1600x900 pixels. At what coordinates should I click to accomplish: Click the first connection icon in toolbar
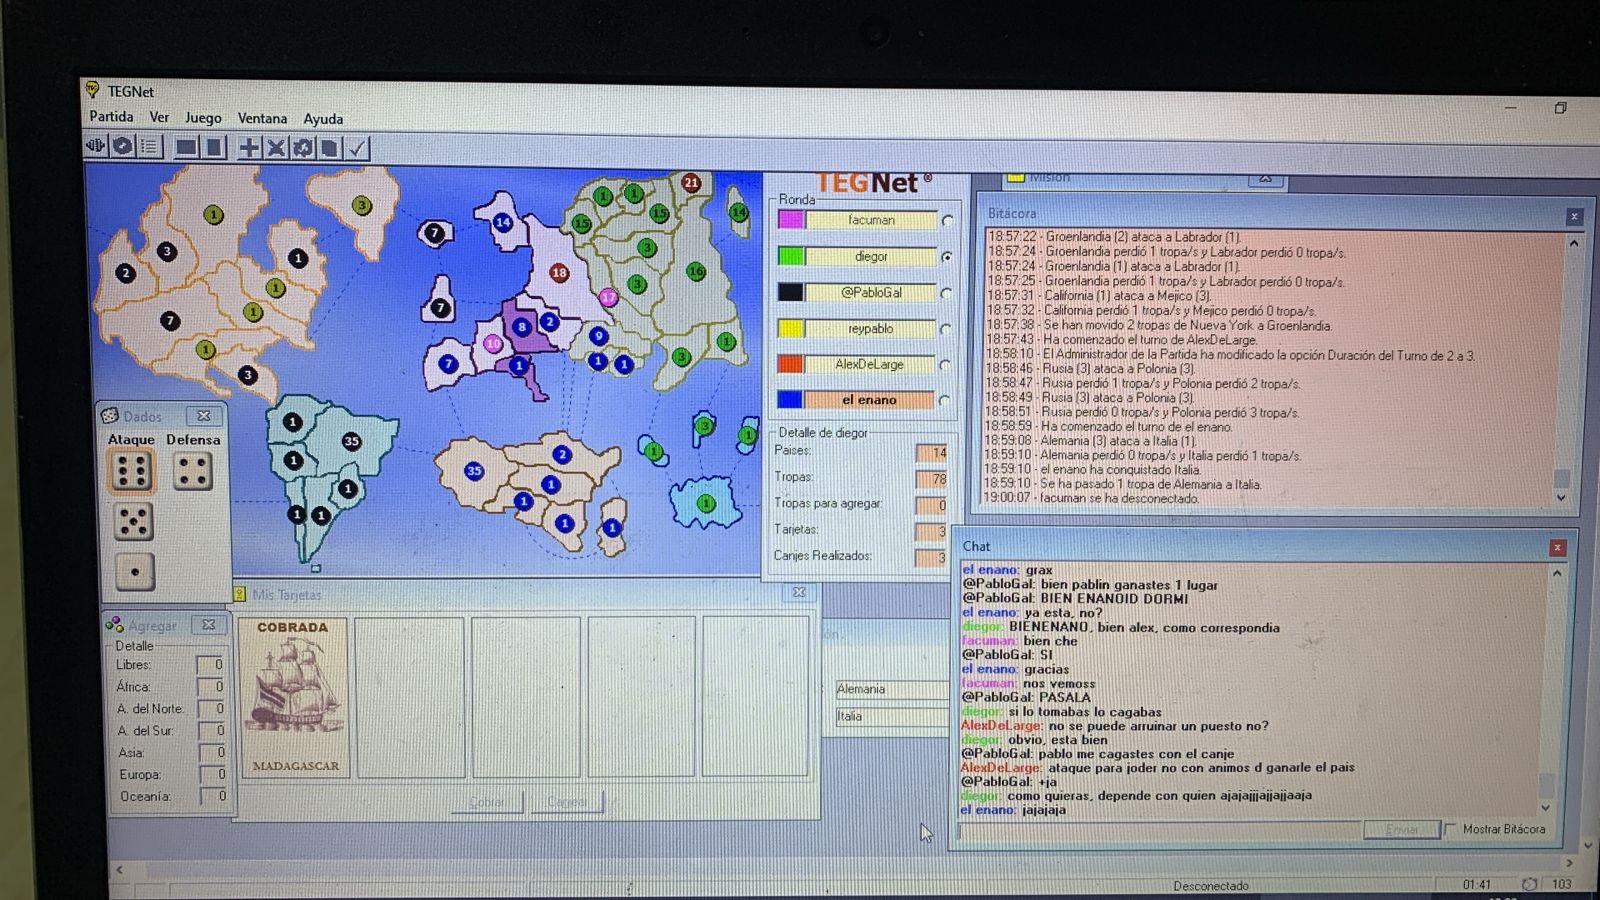tap(96, 146)
